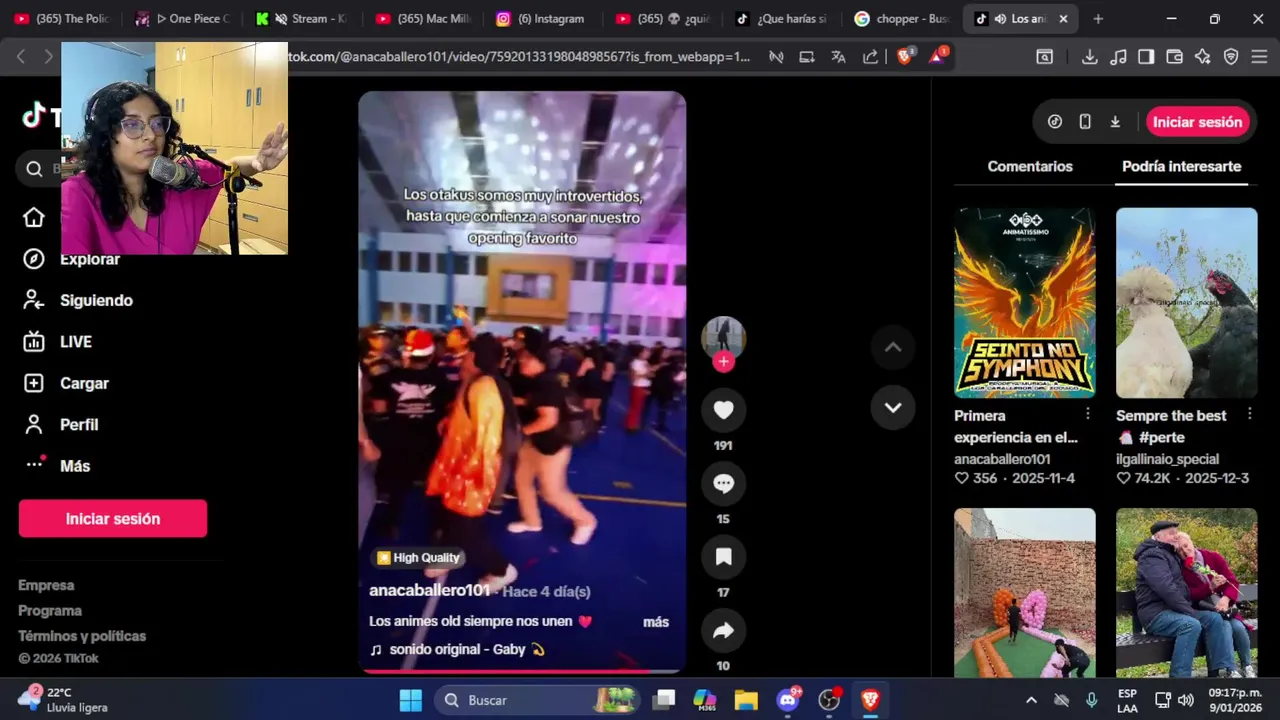Switch to the One Piece browser tab
1280x720 pixels.
click(184, 19)
